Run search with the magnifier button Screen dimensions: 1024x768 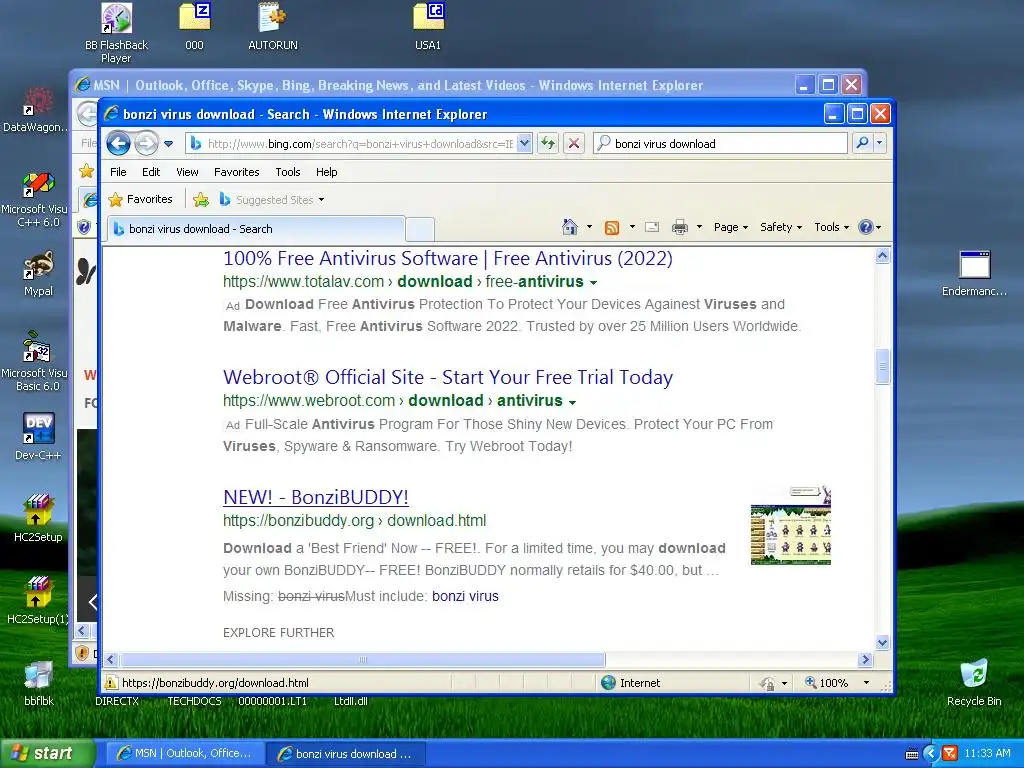click(x=863, y=143)
